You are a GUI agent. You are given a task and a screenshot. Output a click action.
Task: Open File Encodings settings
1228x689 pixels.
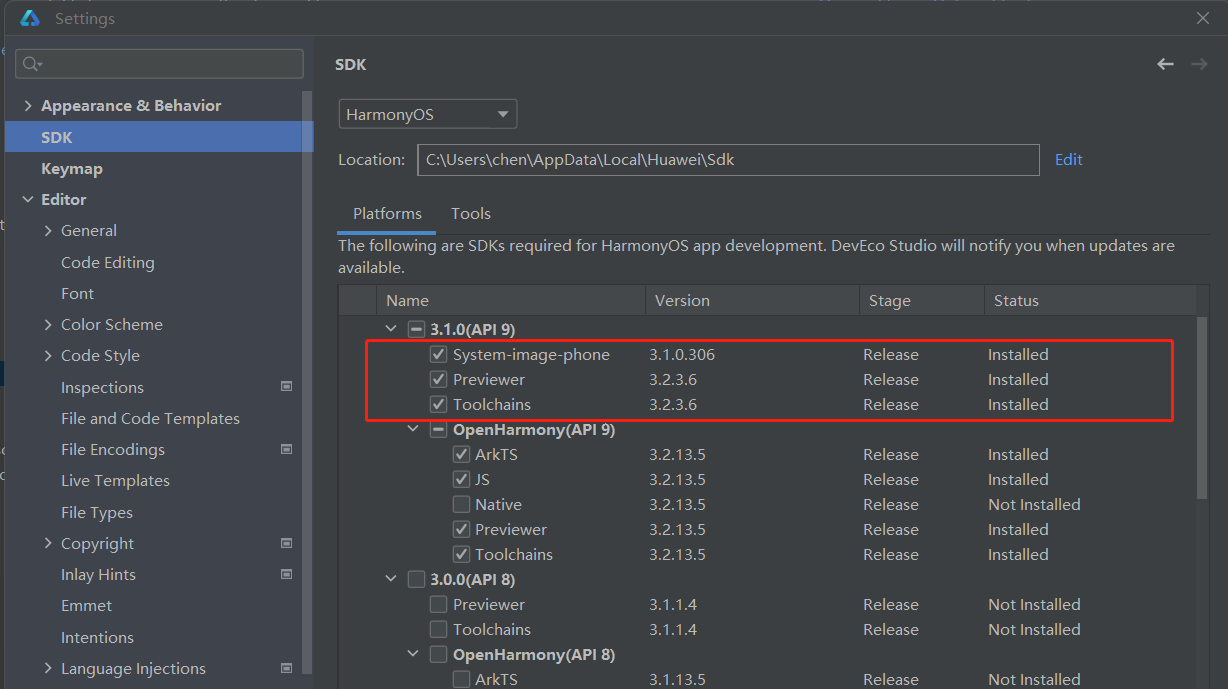point(113,449)
